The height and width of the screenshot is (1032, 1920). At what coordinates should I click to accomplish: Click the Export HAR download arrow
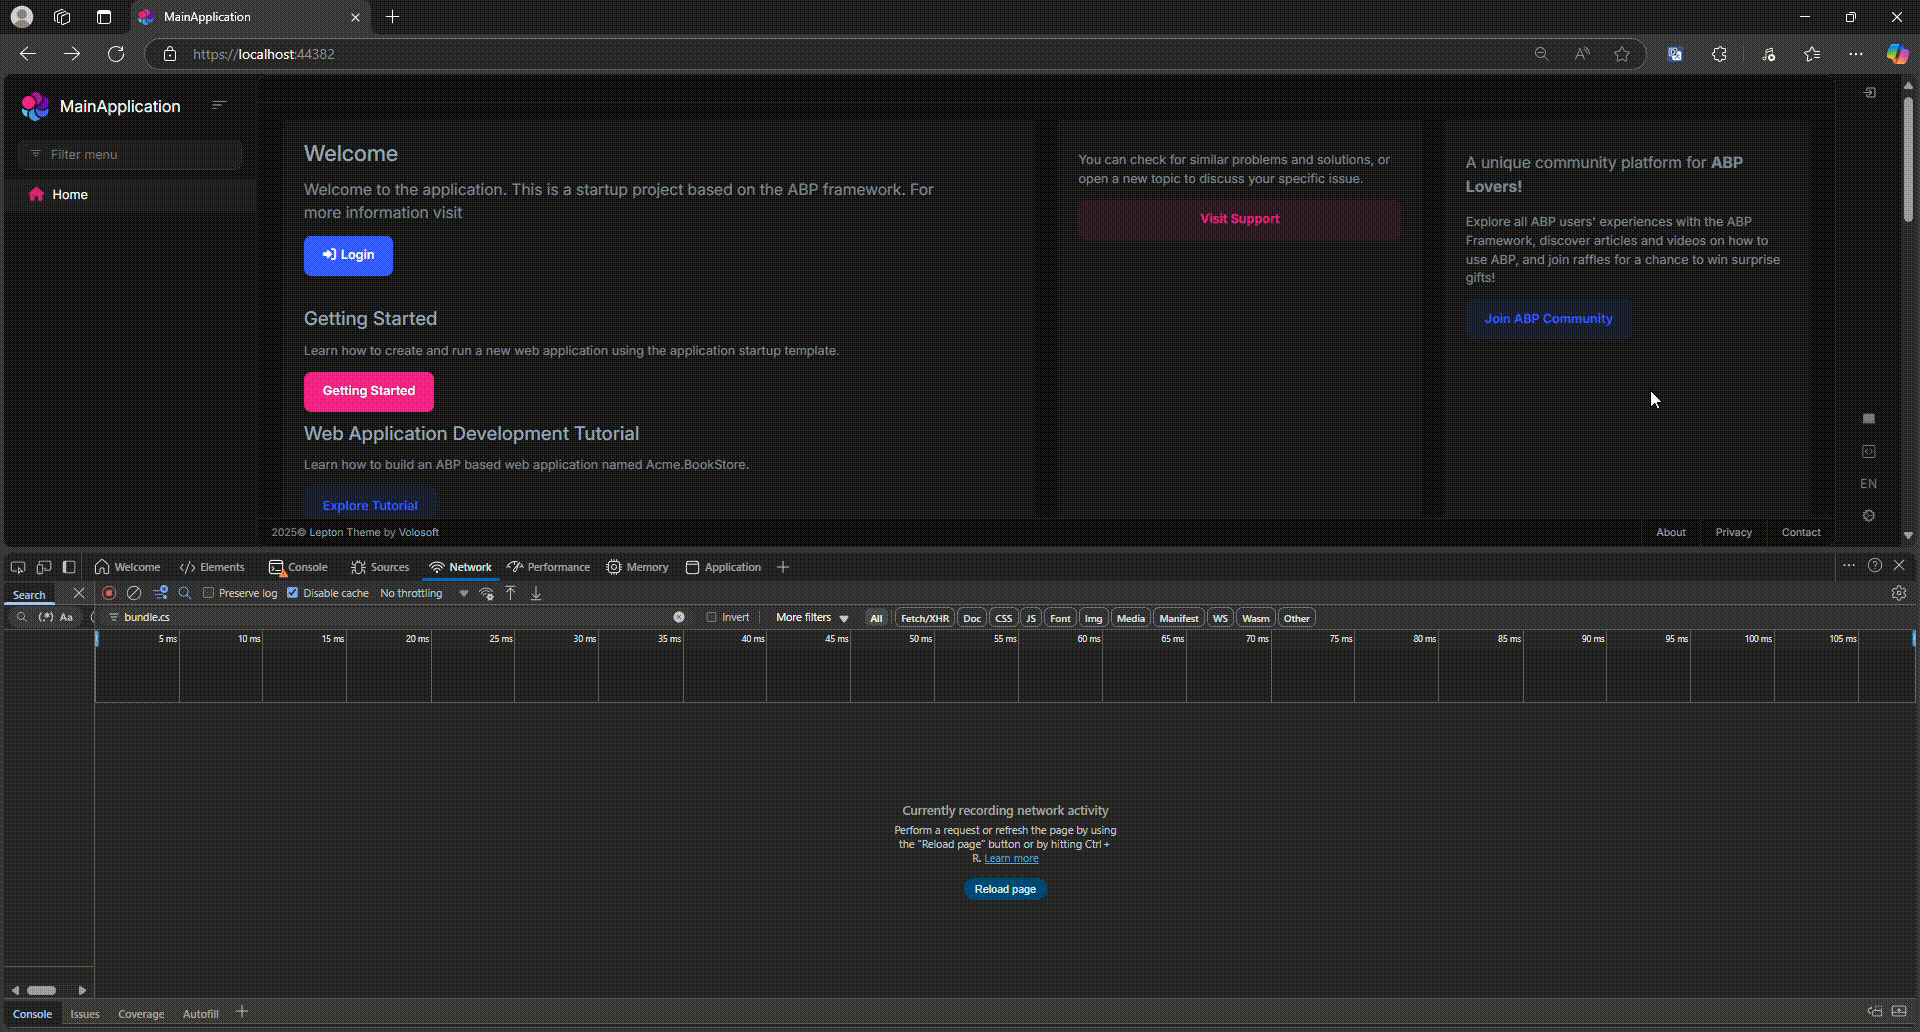pos(536,593)
